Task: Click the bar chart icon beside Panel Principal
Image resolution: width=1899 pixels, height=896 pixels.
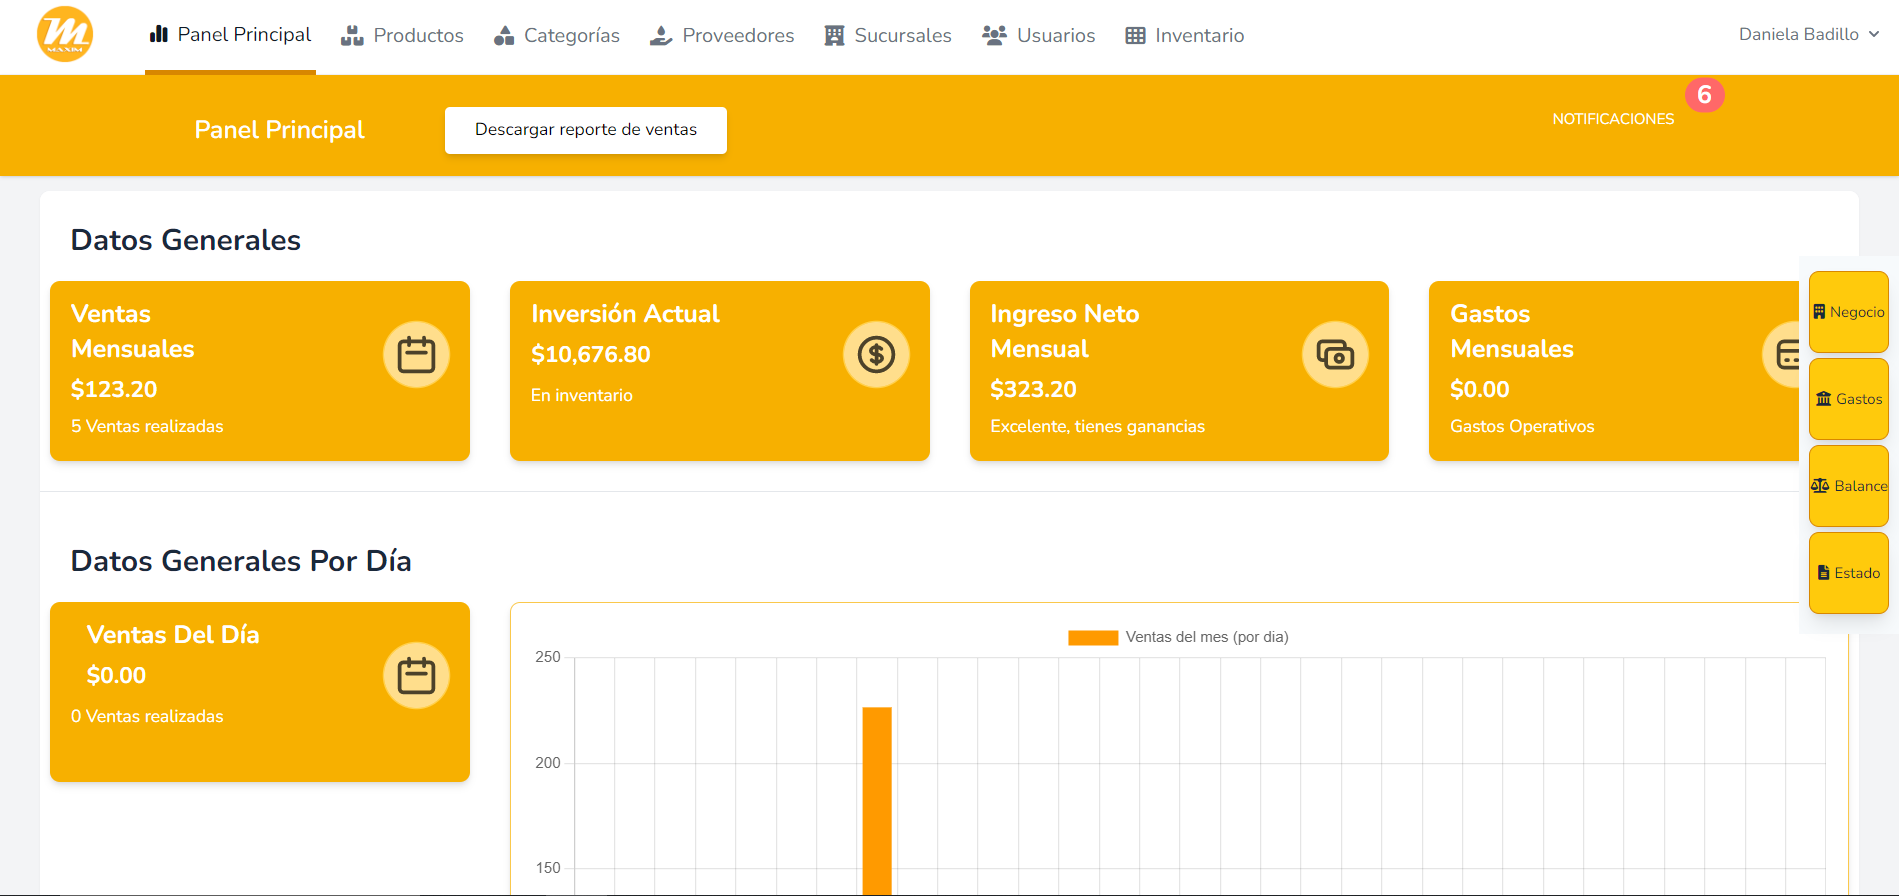Action: (x=158, y=34)
